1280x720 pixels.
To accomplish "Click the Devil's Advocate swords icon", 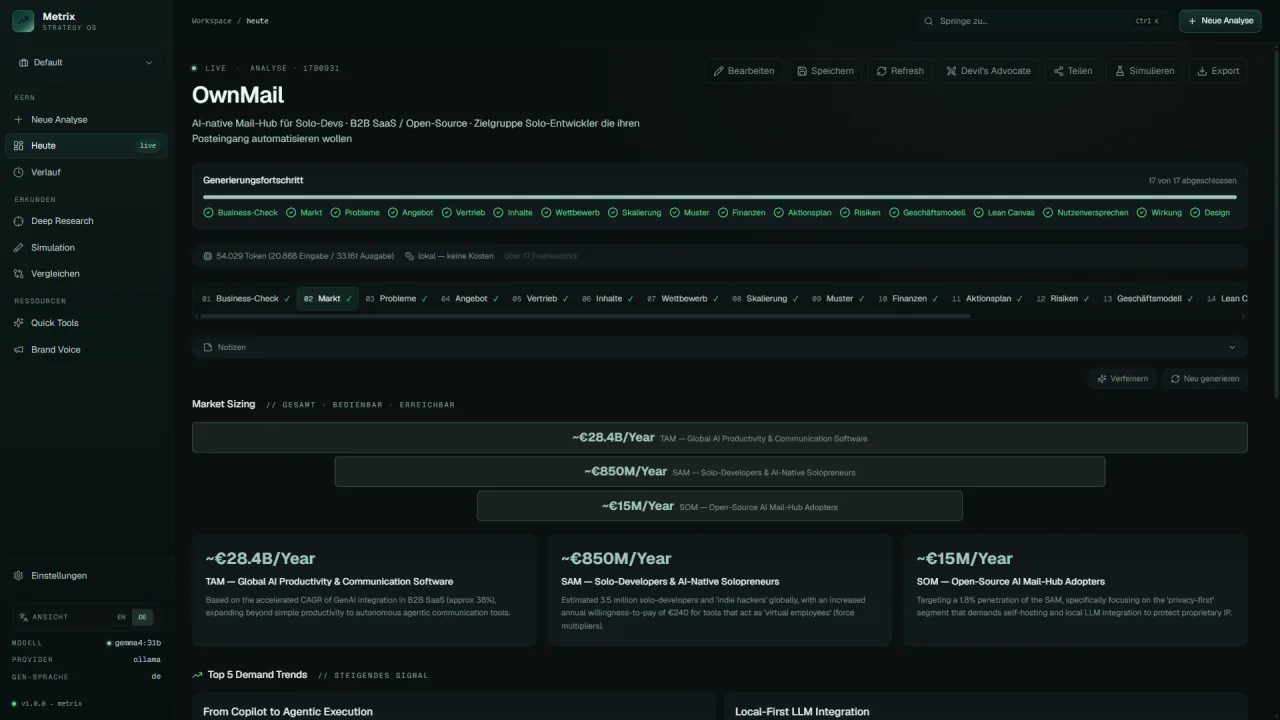I will point(951,71).
